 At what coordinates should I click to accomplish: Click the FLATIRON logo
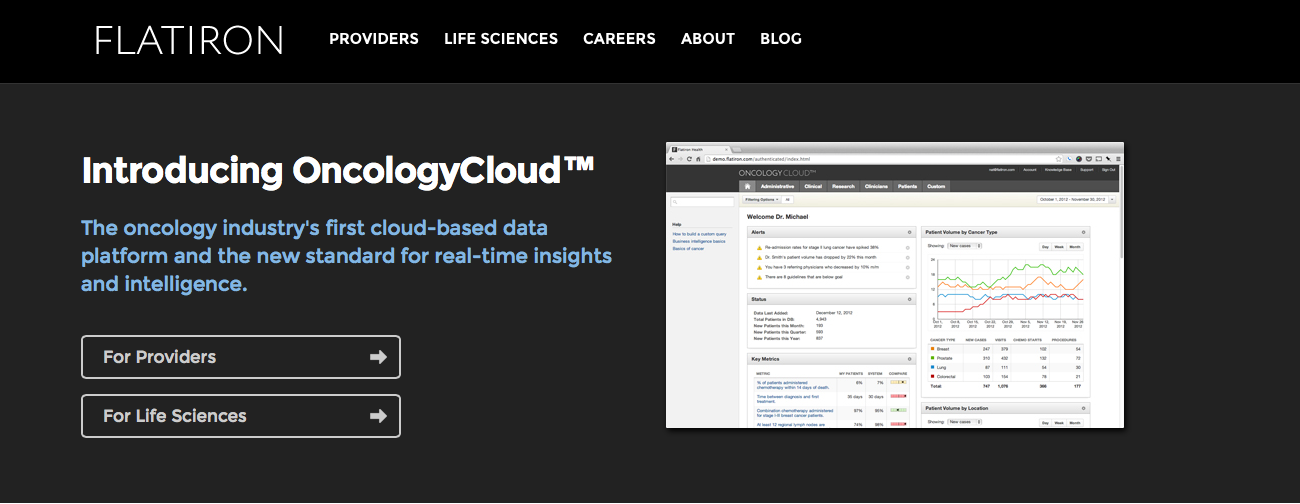click(x=189, y=40)
